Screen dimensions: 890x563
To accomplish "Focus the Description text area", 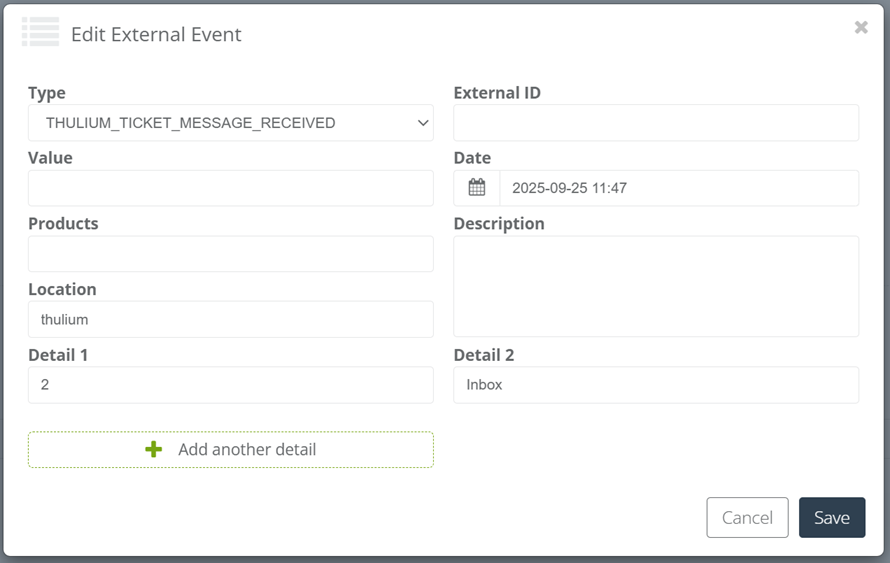I will pos(655,286).
